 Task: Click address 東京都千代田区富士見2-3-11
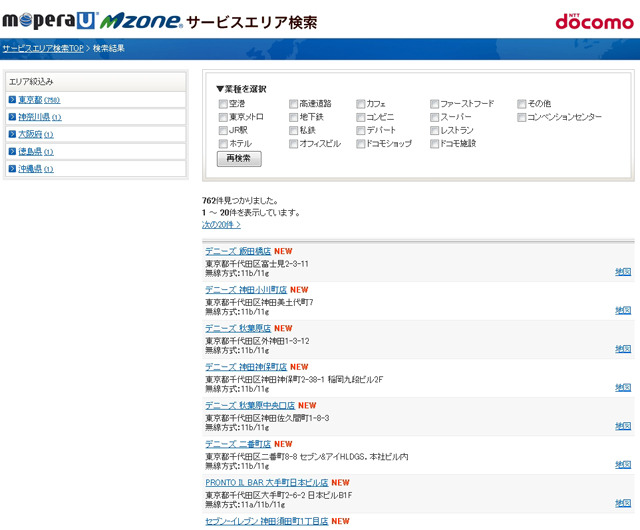click(257, 264)
